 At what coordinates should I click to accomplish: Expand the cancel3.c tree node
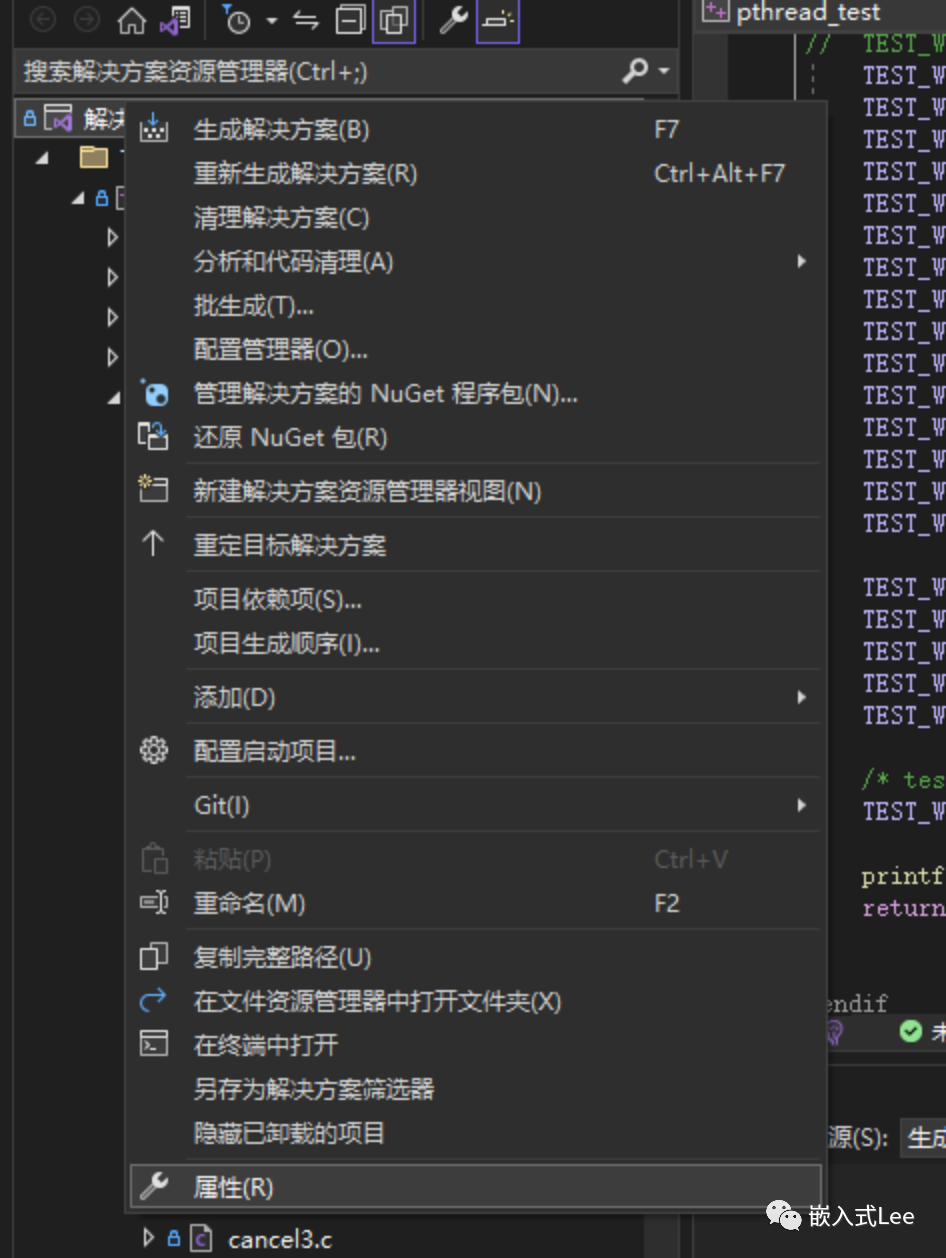coord(148,1238)
